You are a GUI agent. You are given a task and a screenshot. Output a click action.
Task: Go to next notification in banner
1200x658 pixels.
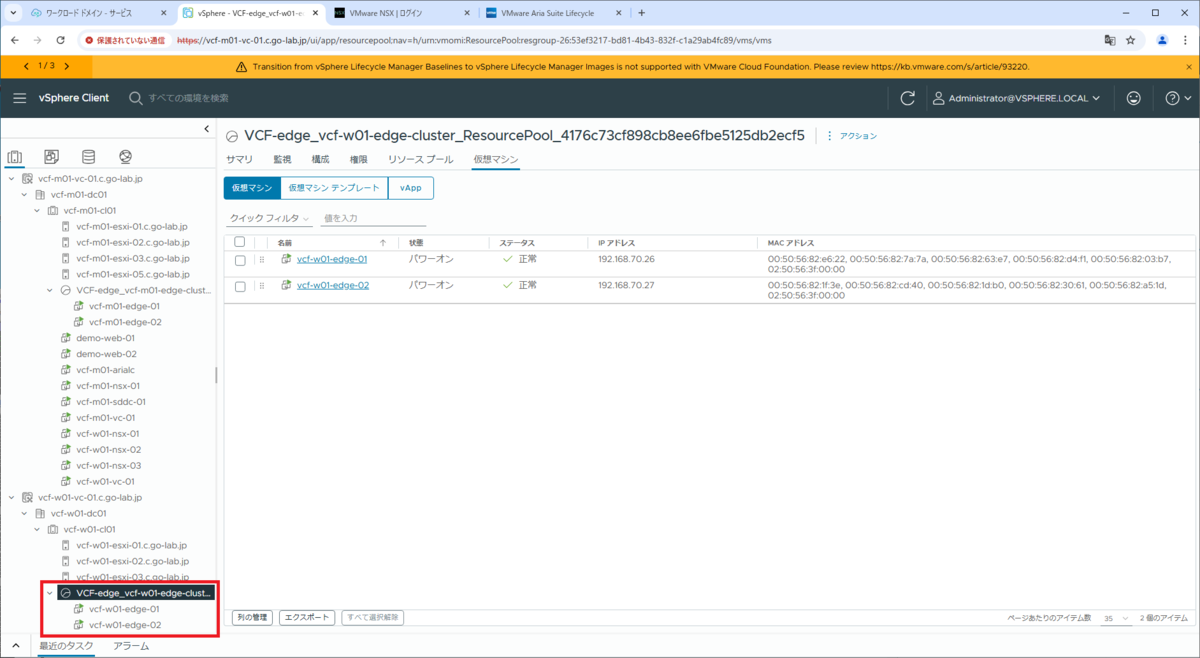click(67, 66)
